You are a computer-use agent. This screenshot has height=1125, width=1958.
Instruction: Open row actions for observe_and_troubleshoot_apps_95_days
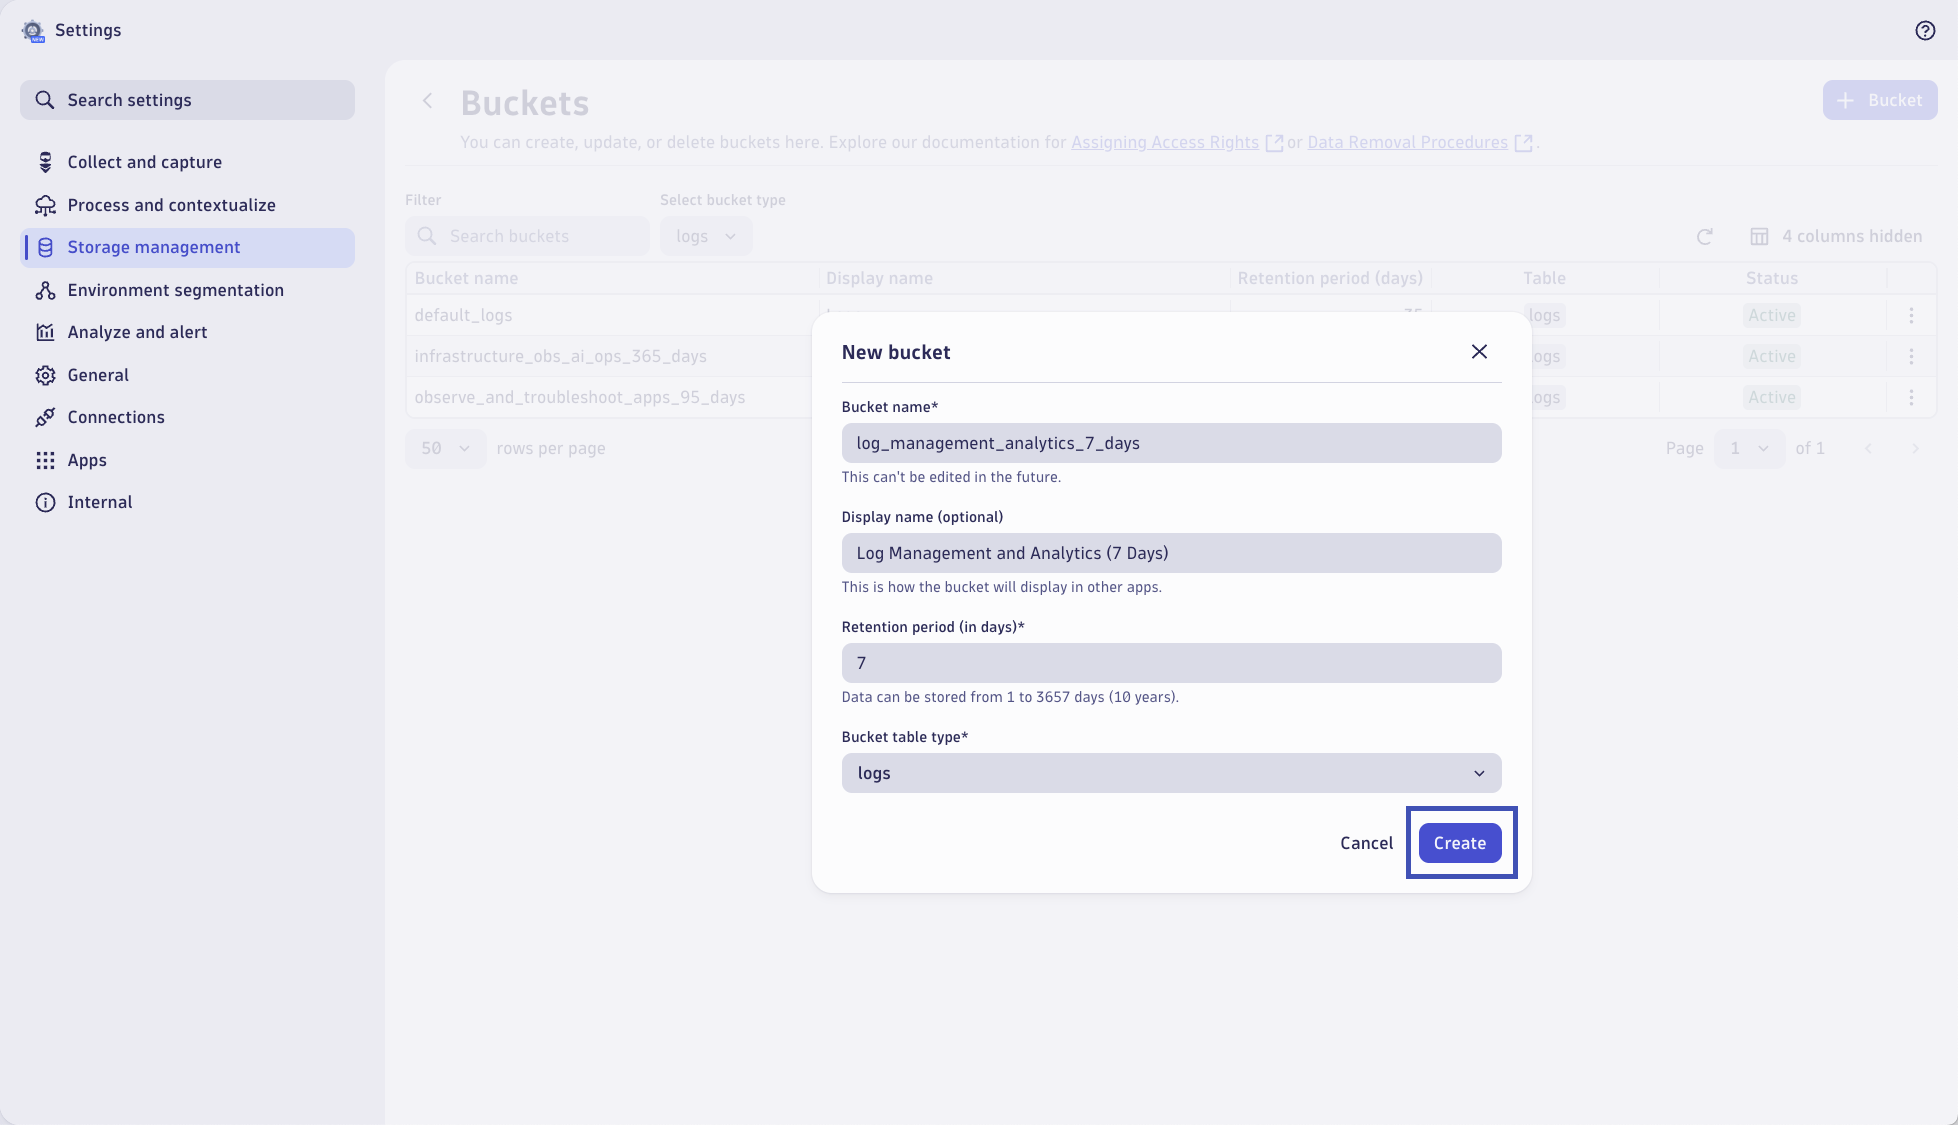[1911, 397]
